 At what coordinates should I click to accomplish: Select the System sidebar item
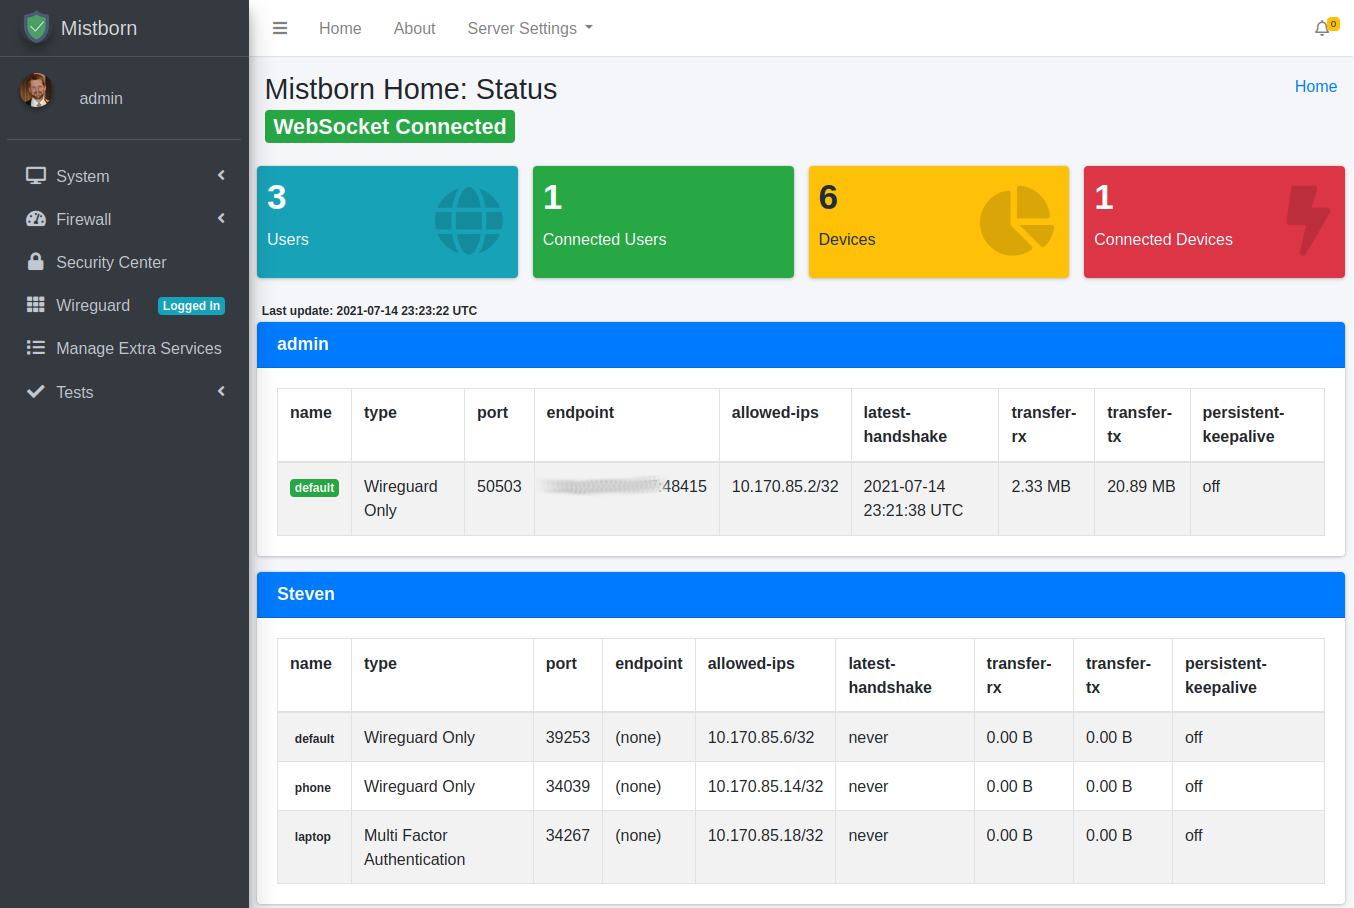(x=124, y=176)
